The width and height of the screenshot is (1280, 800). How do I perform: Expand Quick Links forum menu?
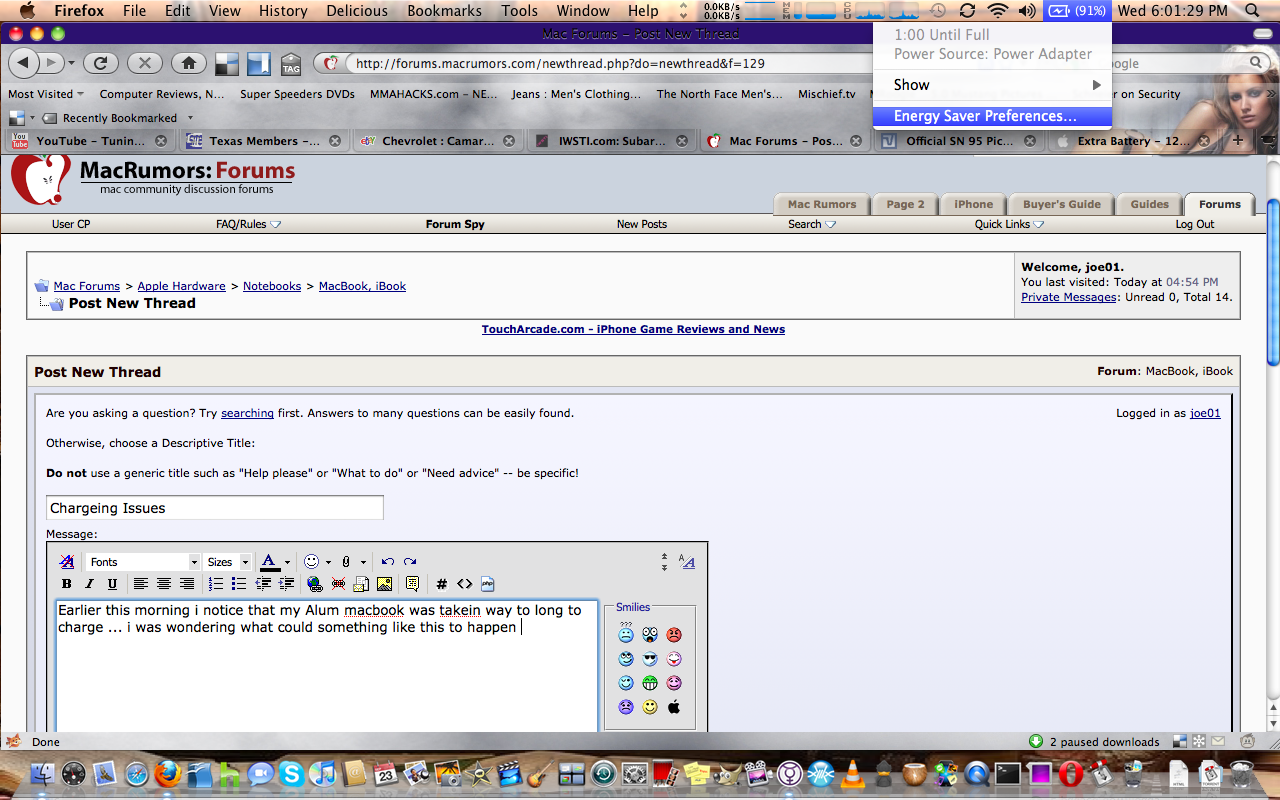[x=1010, y=224]
